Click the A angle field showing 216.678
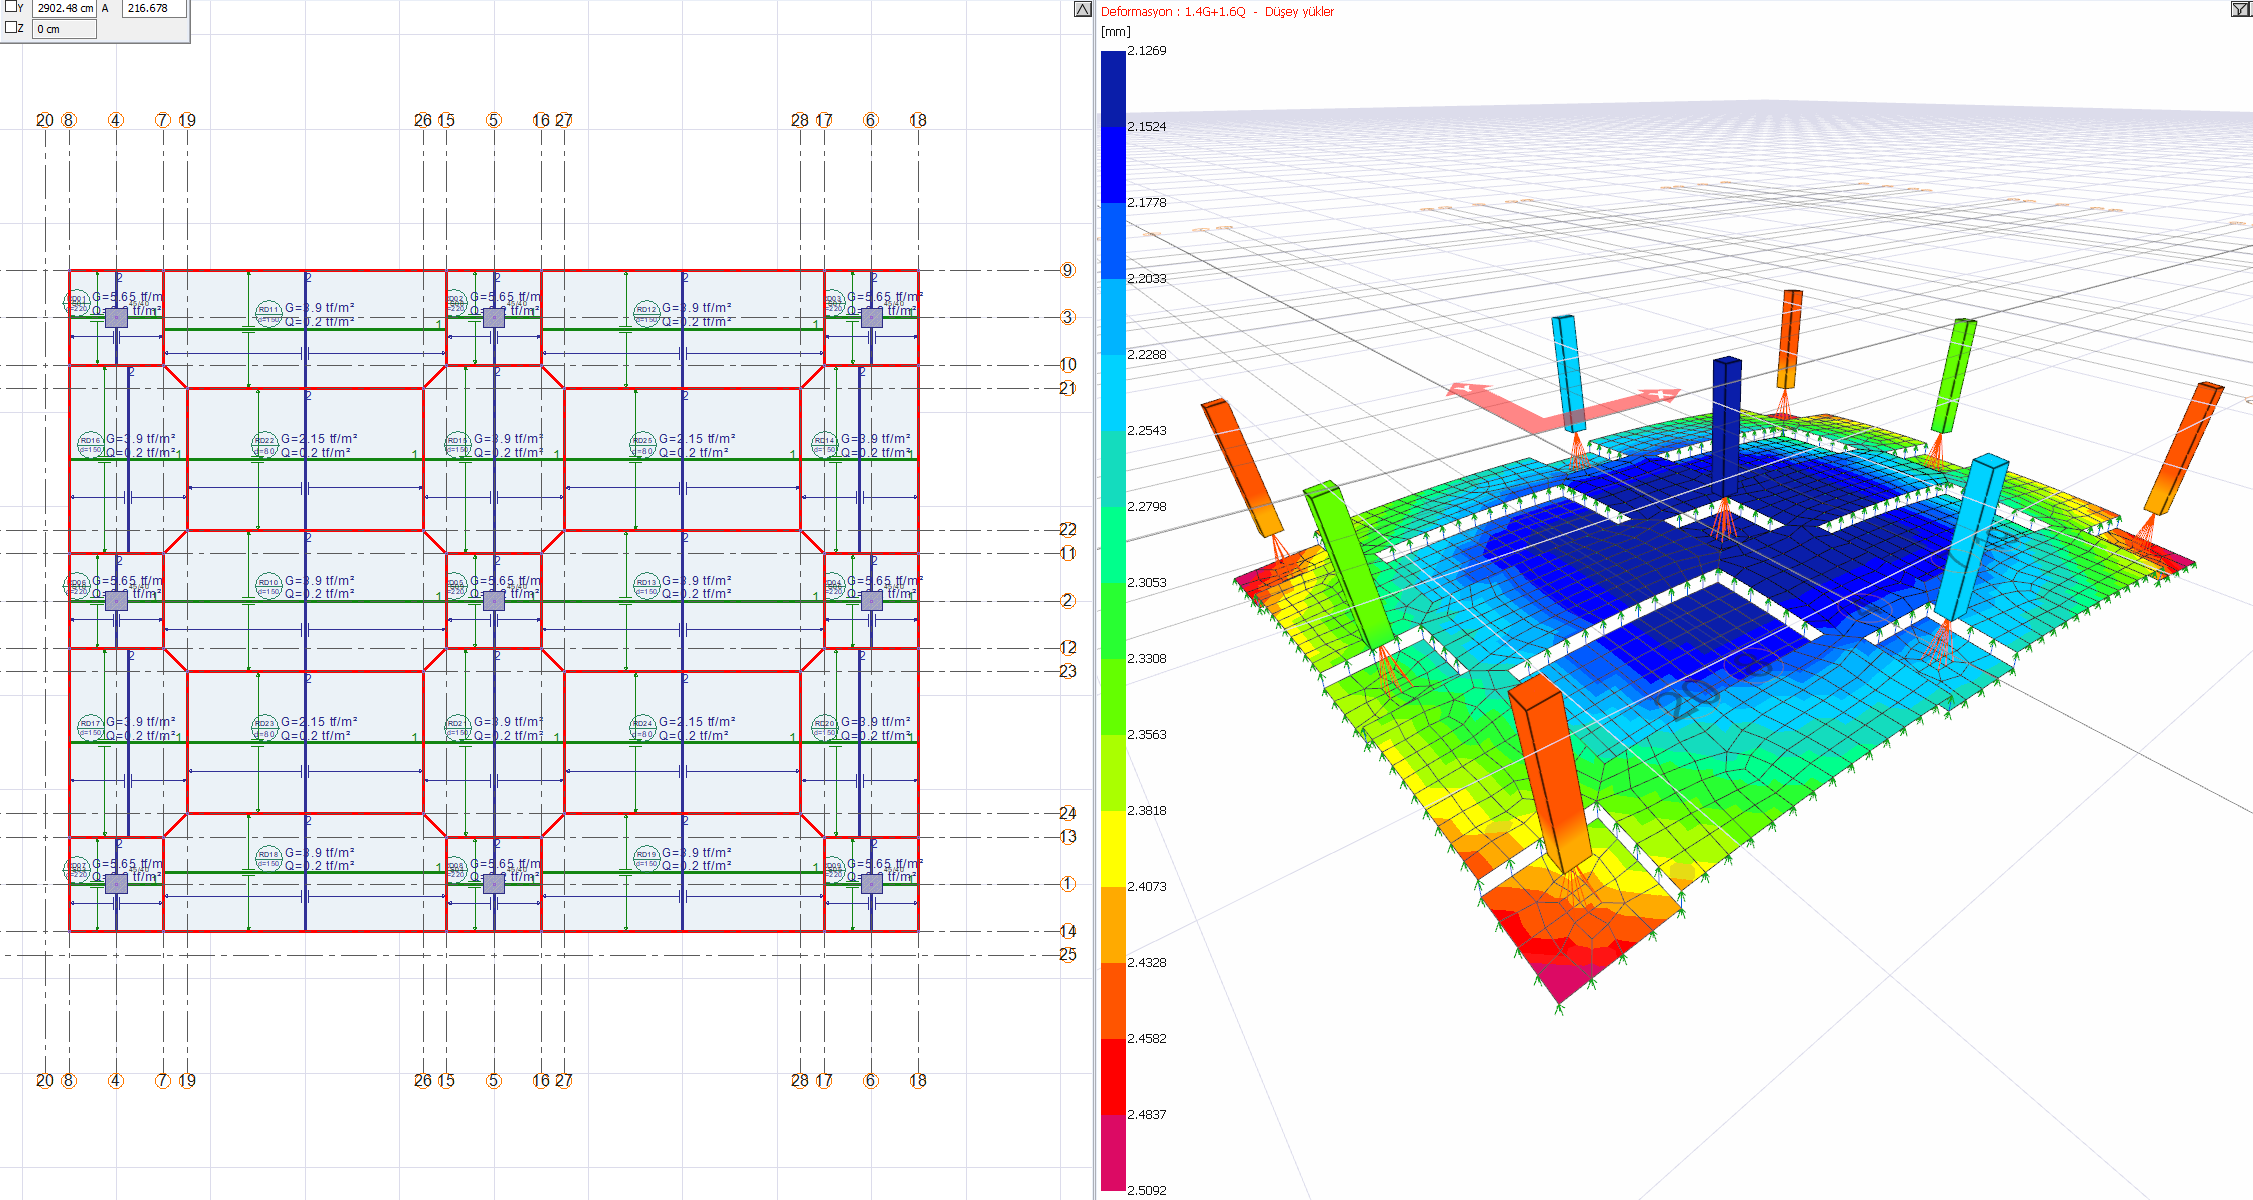This screenshot has width=2253, height=1200. pos(154,8)
